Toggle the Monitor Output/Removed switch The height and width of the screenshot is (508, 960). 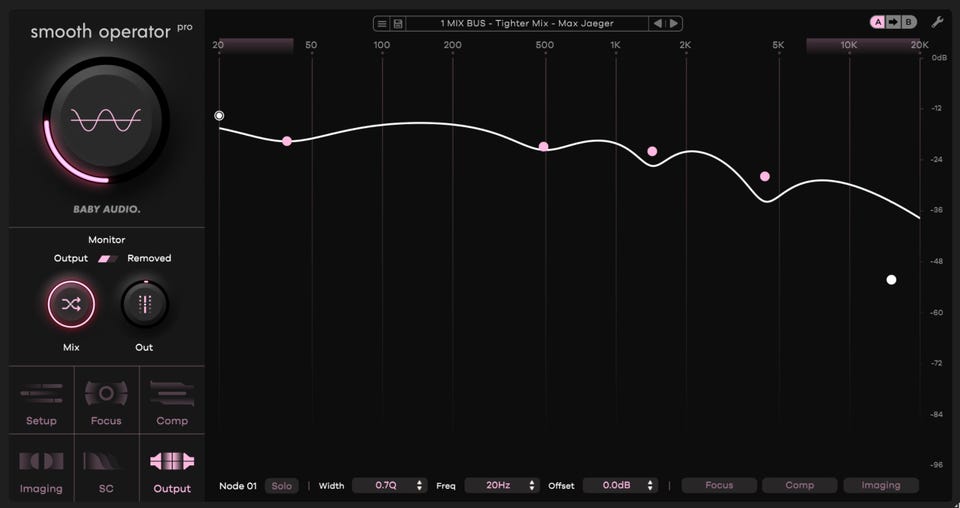(108, 258)
